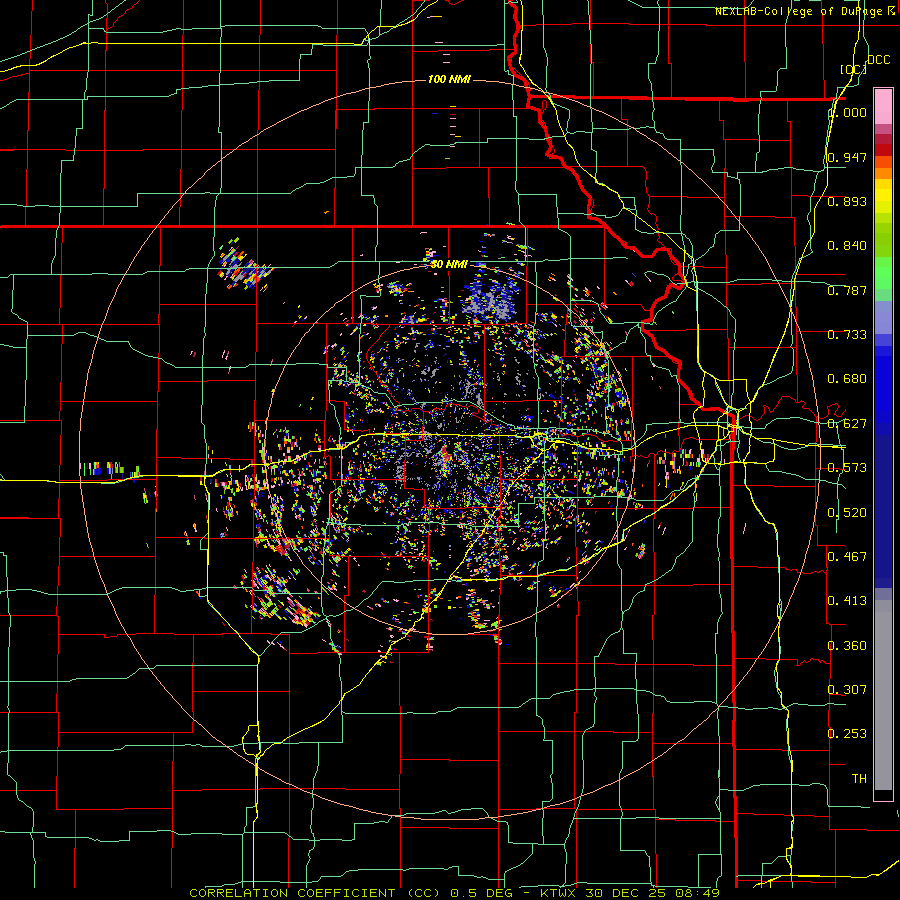Click the 0.467 color scale label

click(x=847, y=556)
